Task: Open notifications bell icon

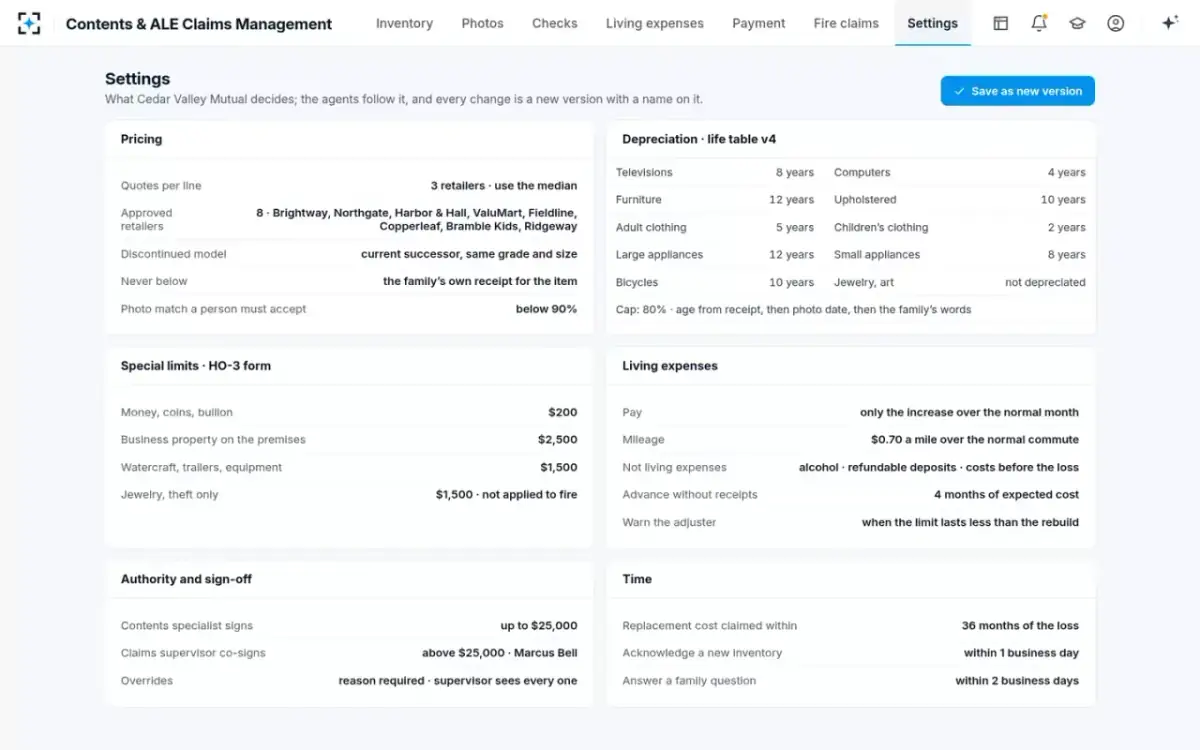Action: [x=1039, y=23]
